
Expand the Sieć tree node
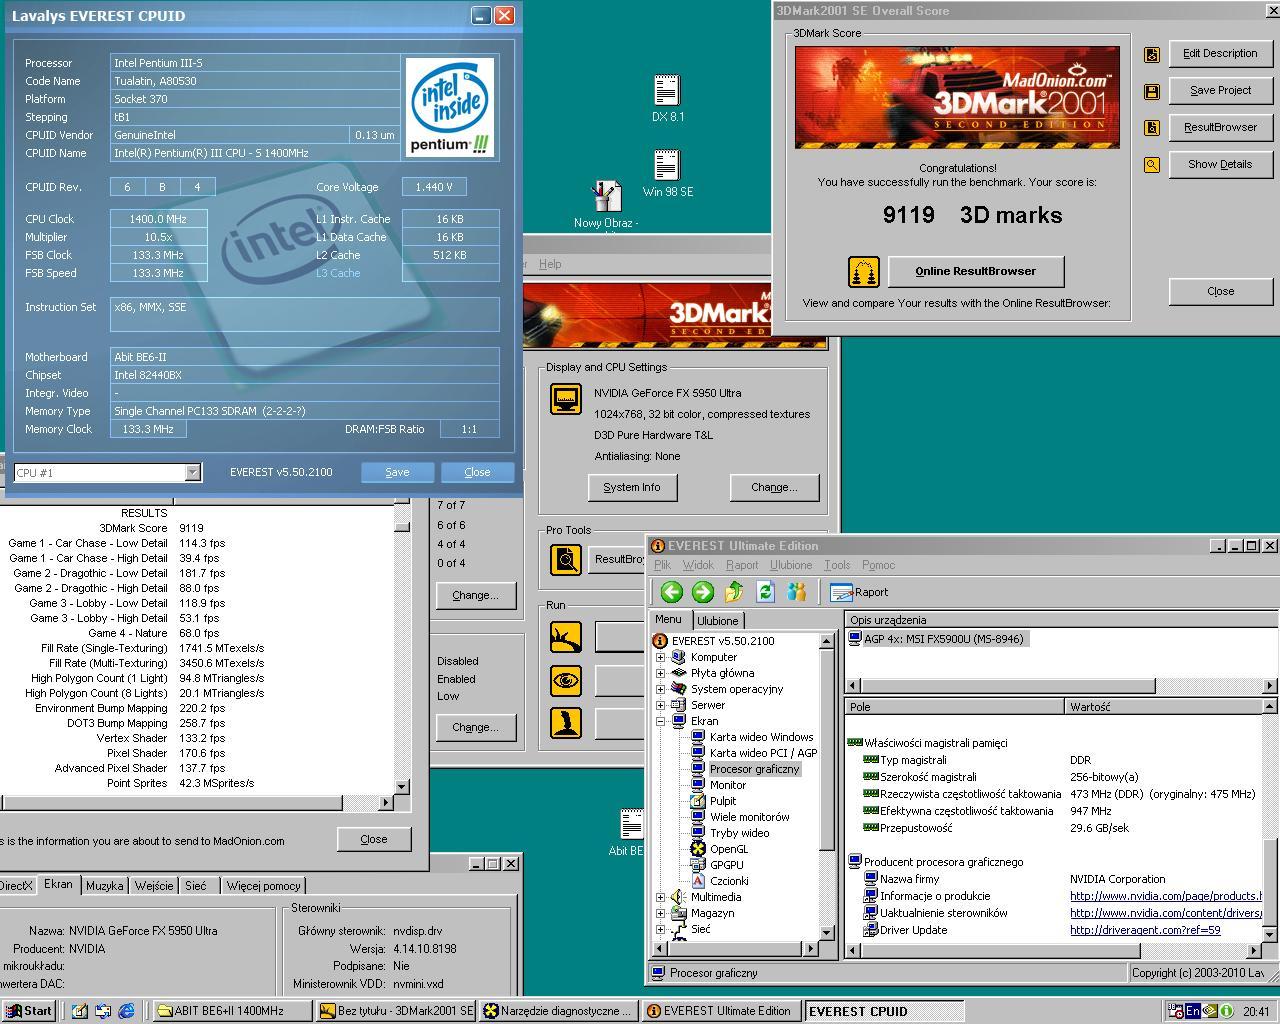click(x=660, y=929)
